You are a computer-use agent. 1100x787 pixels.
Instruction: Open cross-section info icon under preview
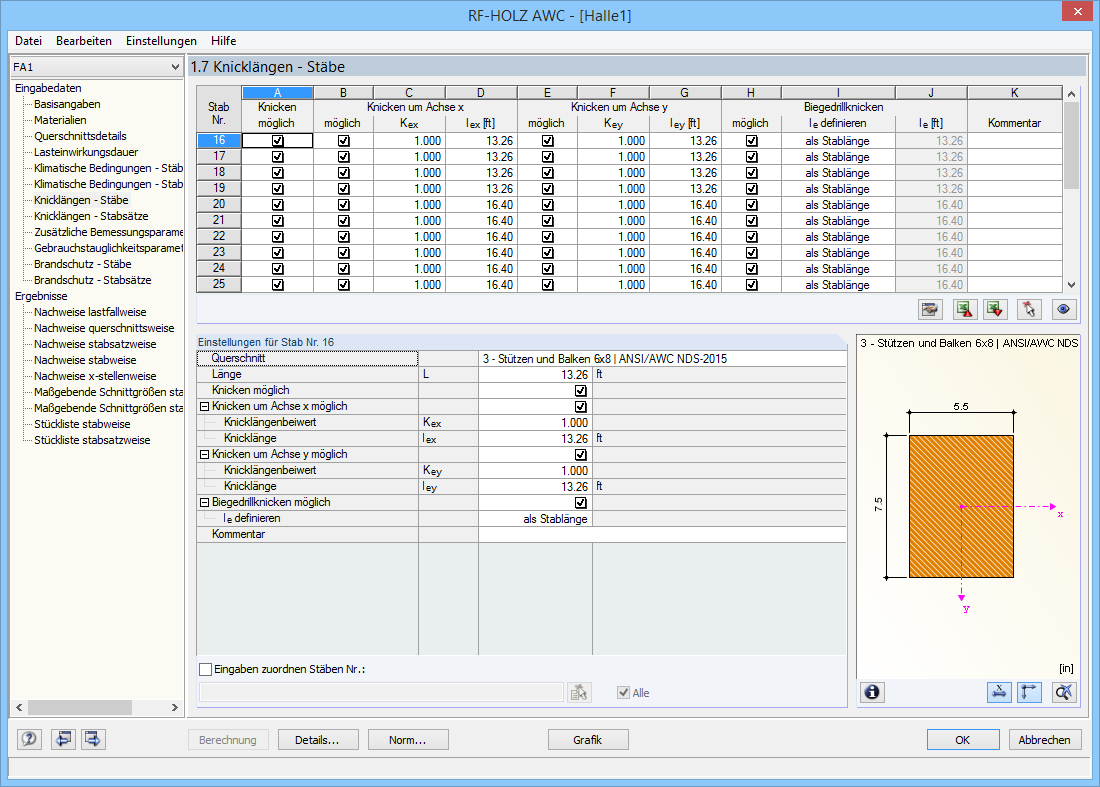872,692
